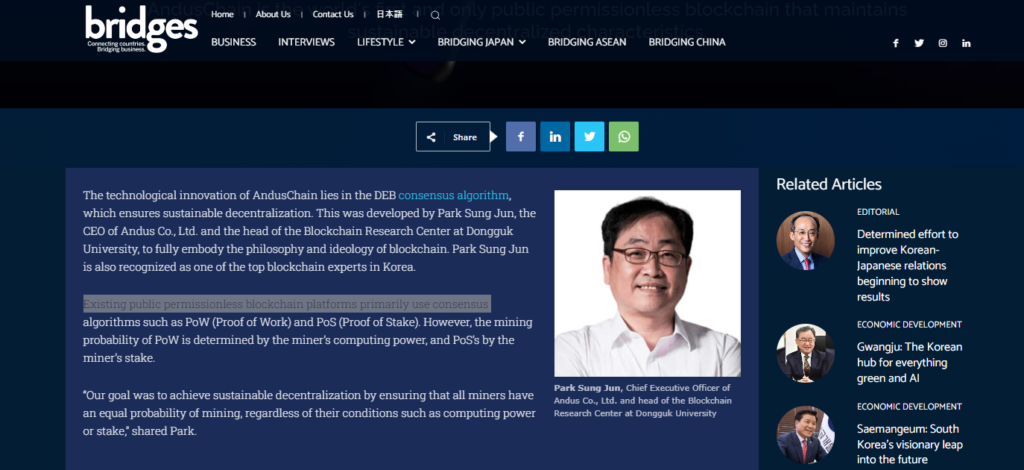The image size is (1024, 470).
Task: Open the Contact Us link
Action: (333, 14)
